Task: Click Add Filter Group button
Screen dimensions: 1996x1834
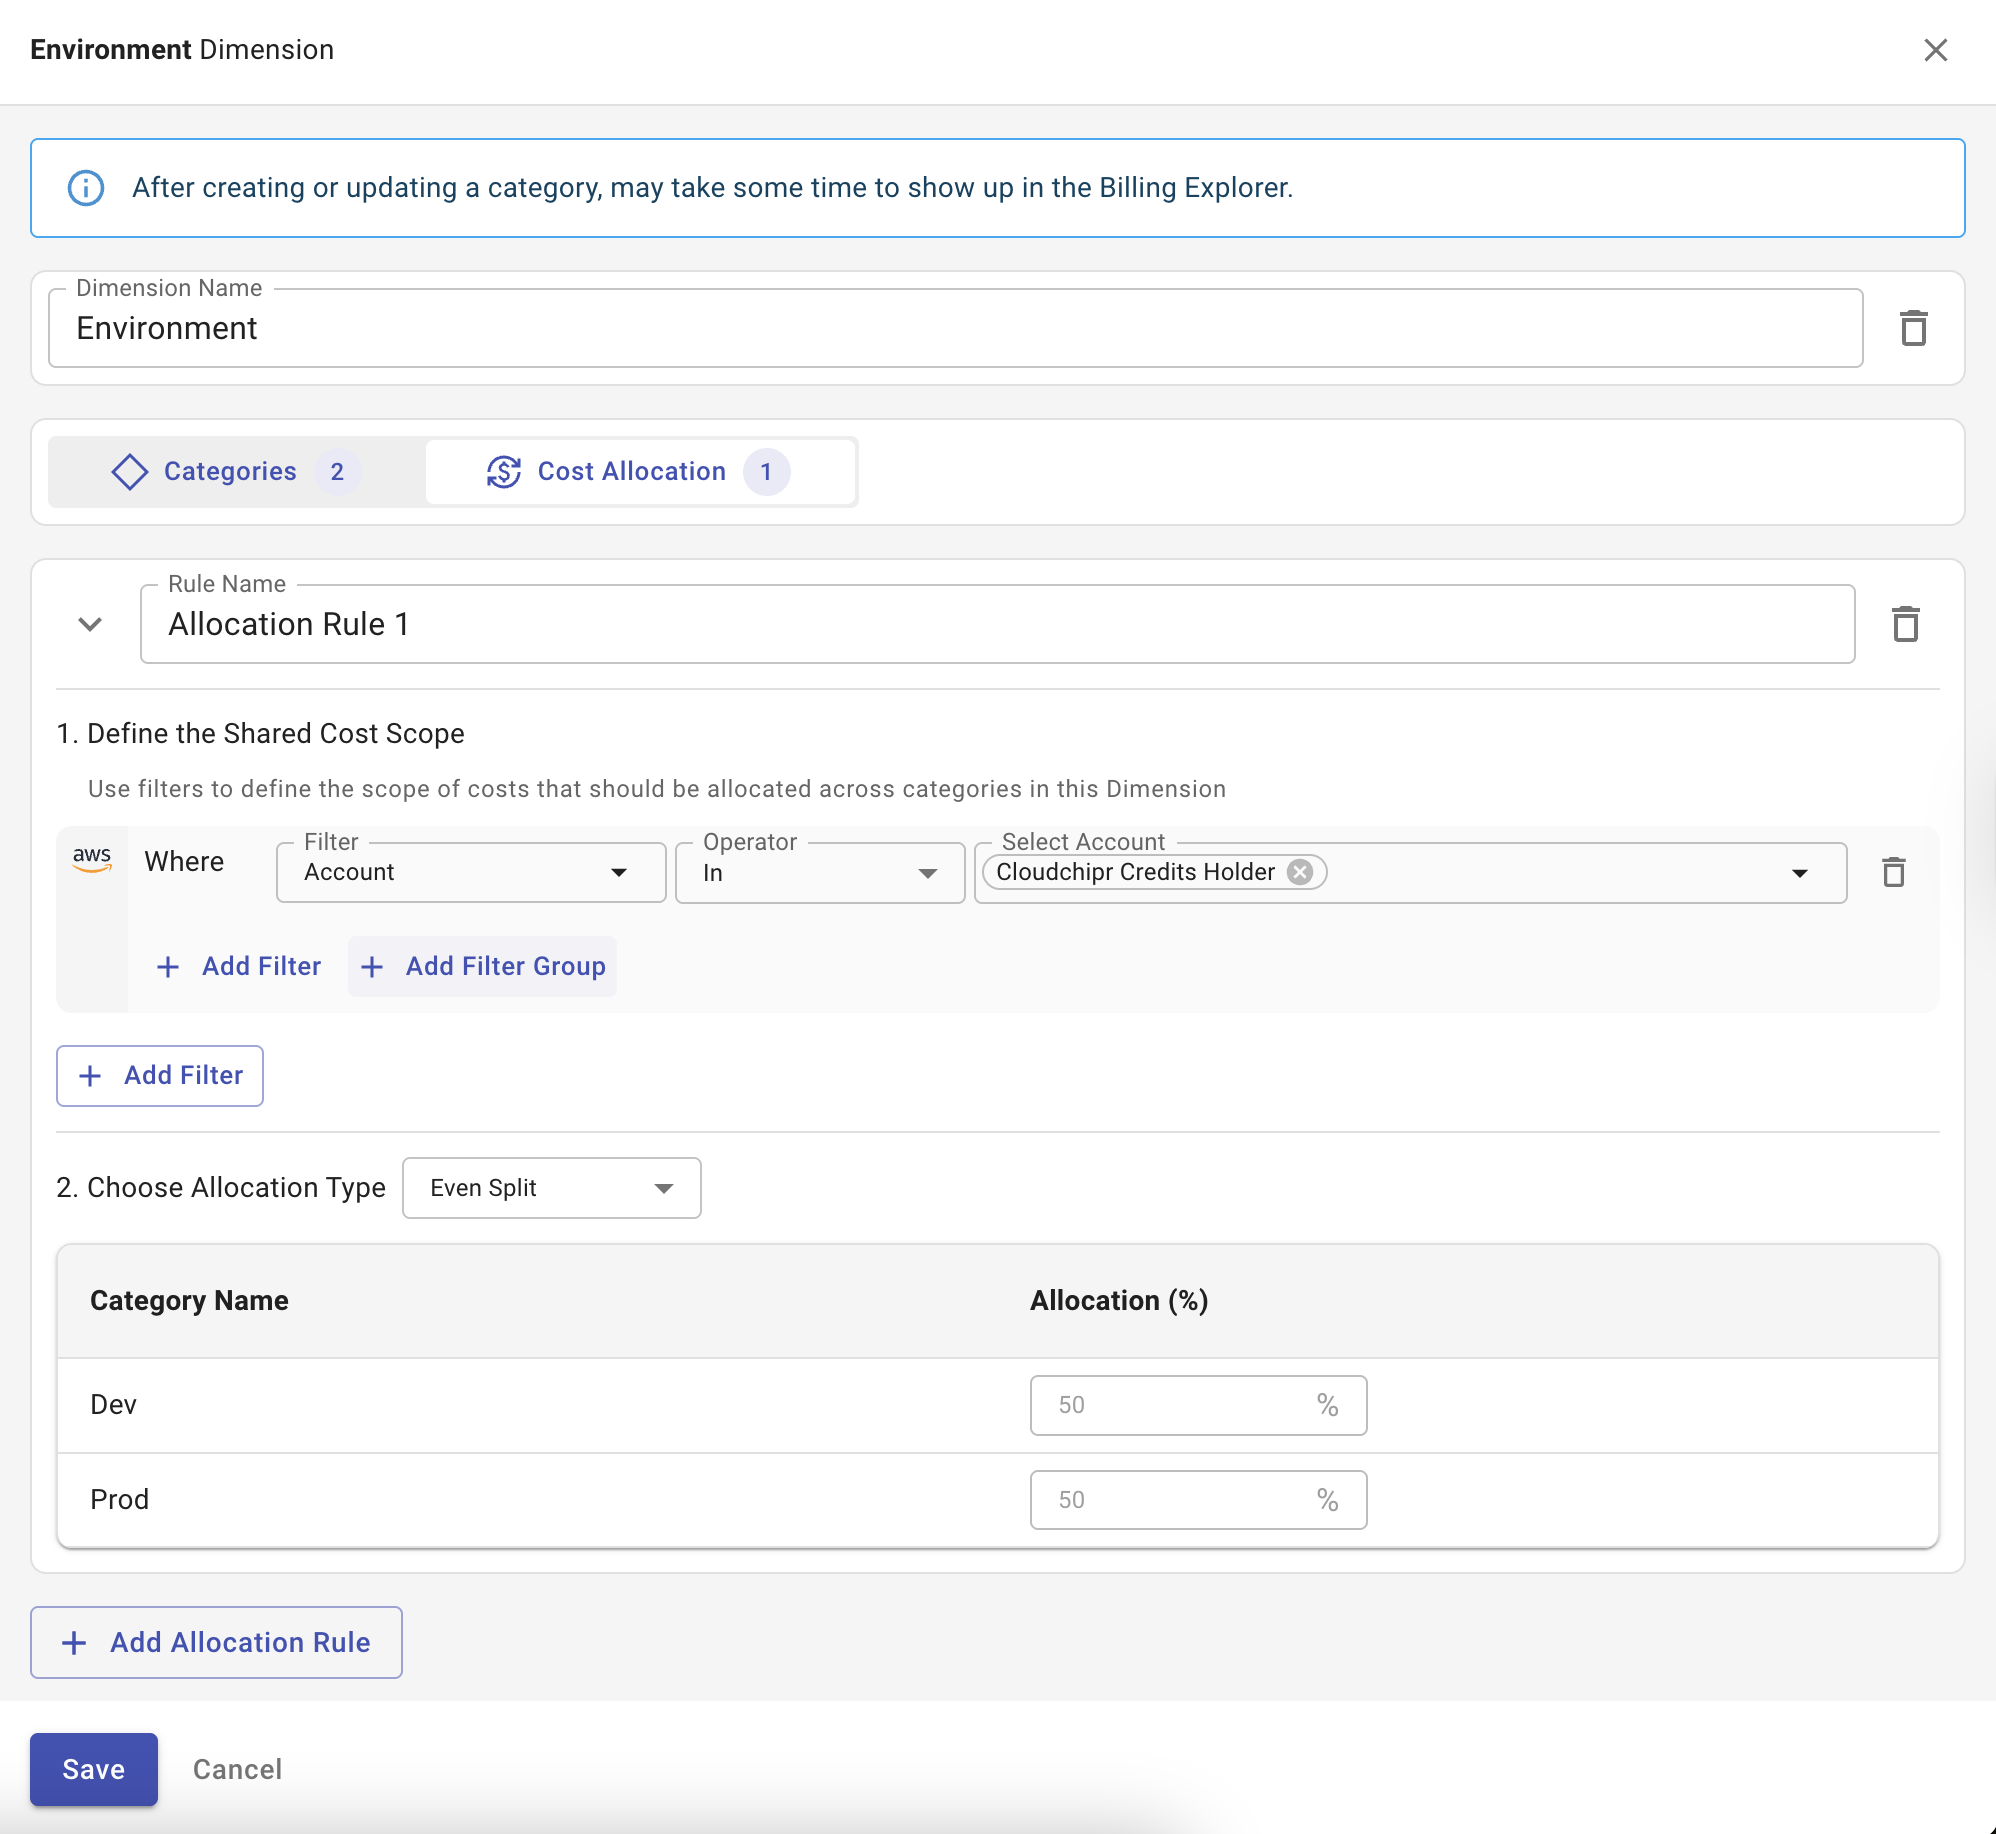Action: (x=483, y=966)
